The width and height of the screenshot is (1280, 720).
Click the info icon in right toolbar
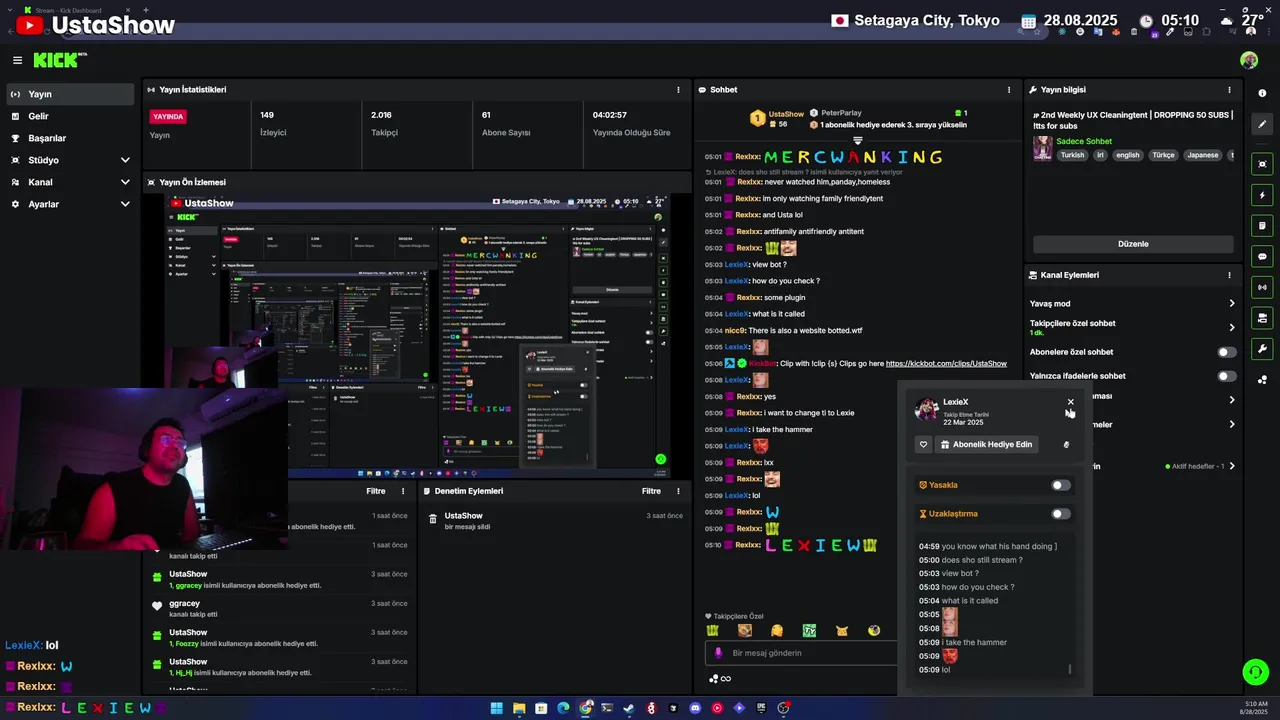pos(1262,93)
